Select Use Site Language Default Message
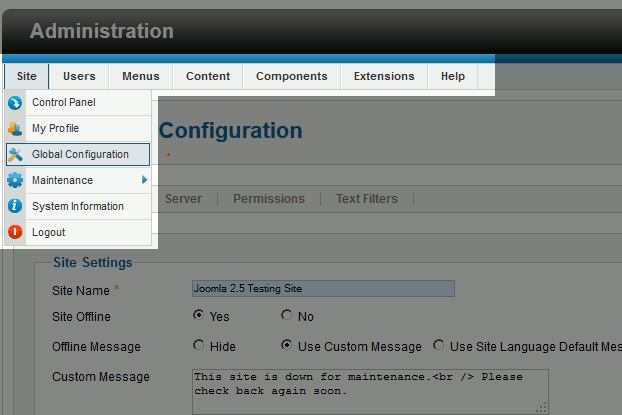 pos(439,346)
